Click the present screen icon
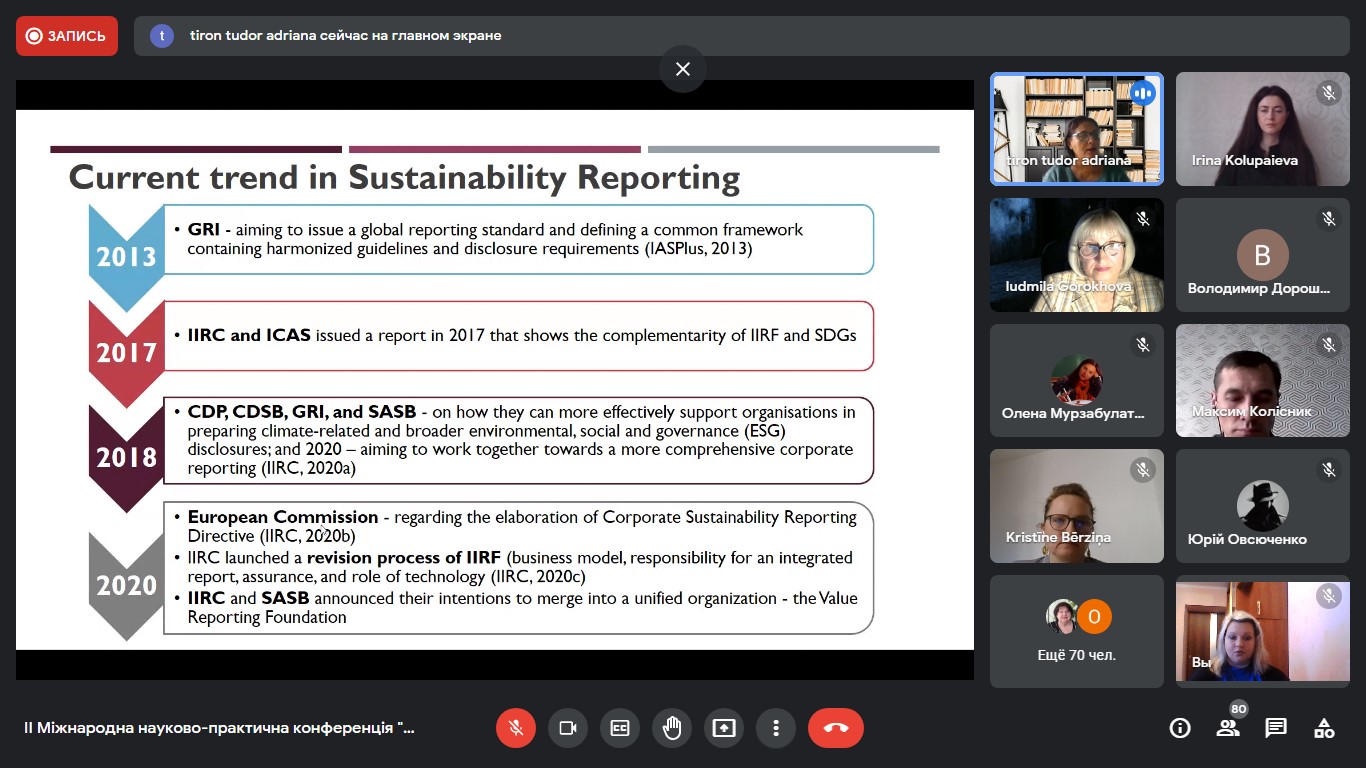 pos(724,728)
